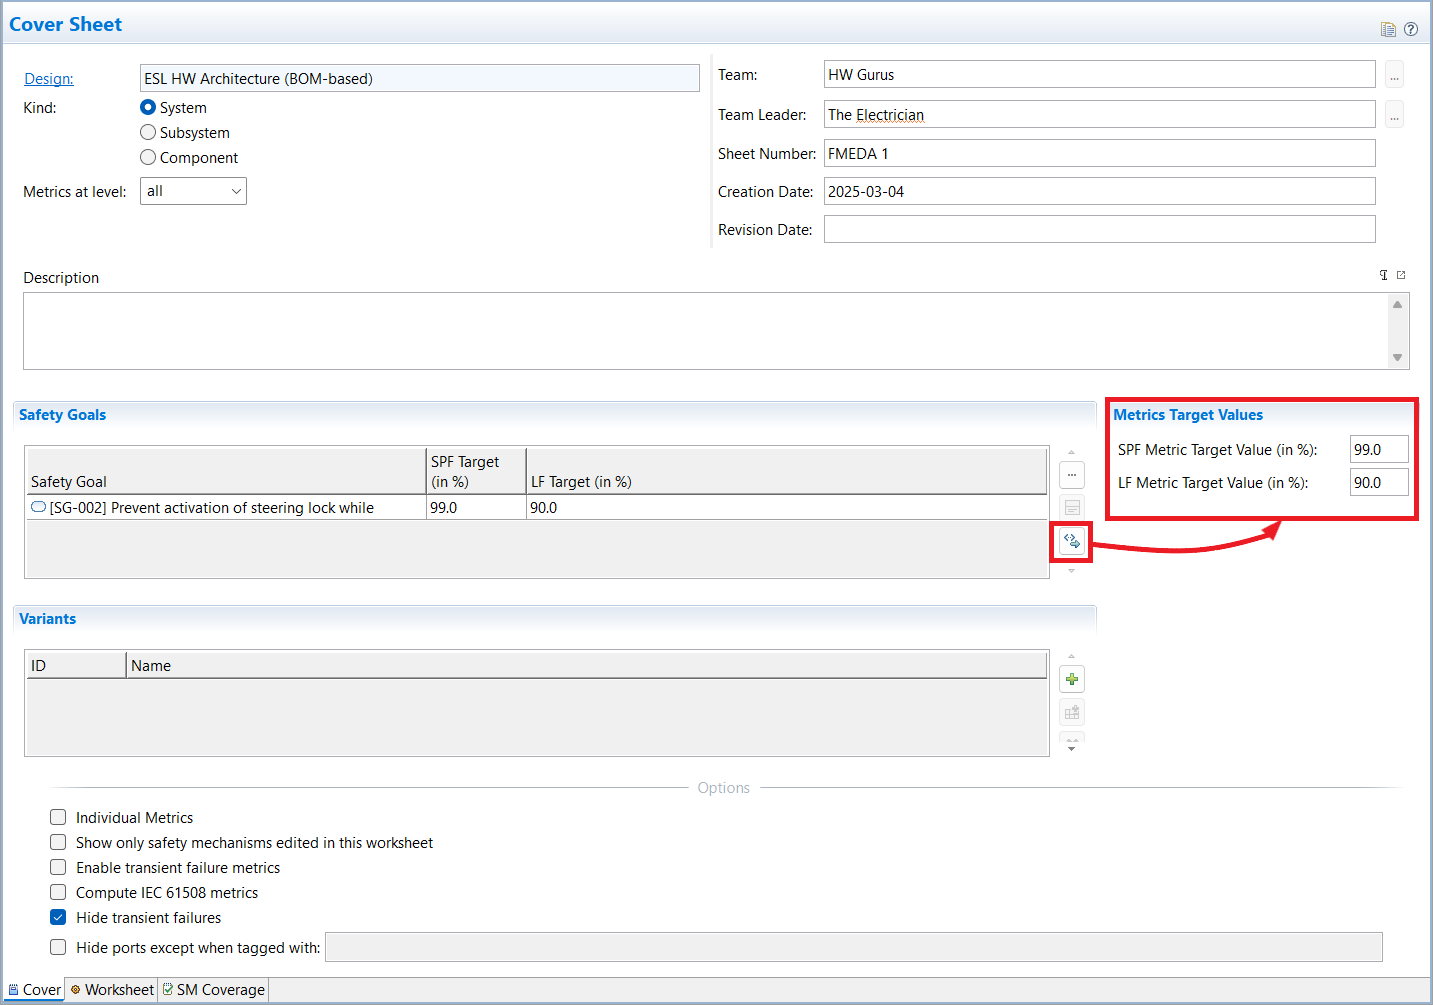
Task: Click the transfer targets arrow icon beside Safety Goals
Action: (1071, 541)
